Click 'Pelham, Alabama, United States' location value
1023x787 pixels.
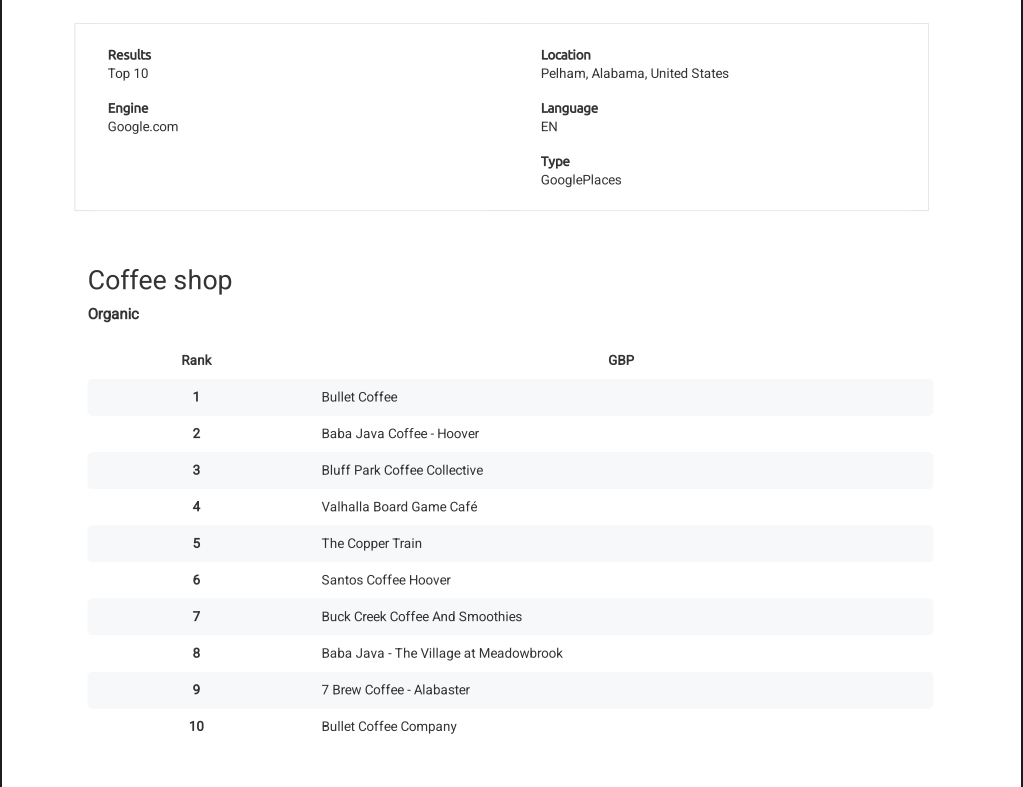click(634, 73)
